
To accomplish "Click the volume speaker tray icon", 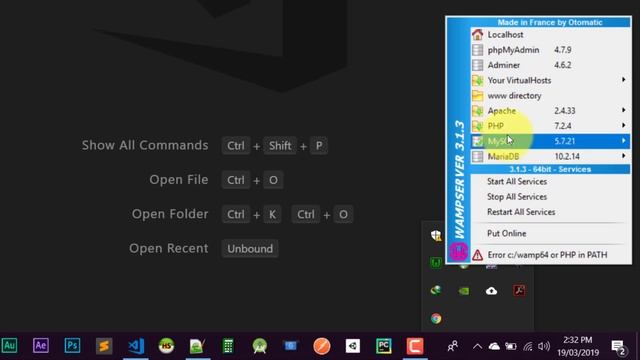I will click(544, 347).
